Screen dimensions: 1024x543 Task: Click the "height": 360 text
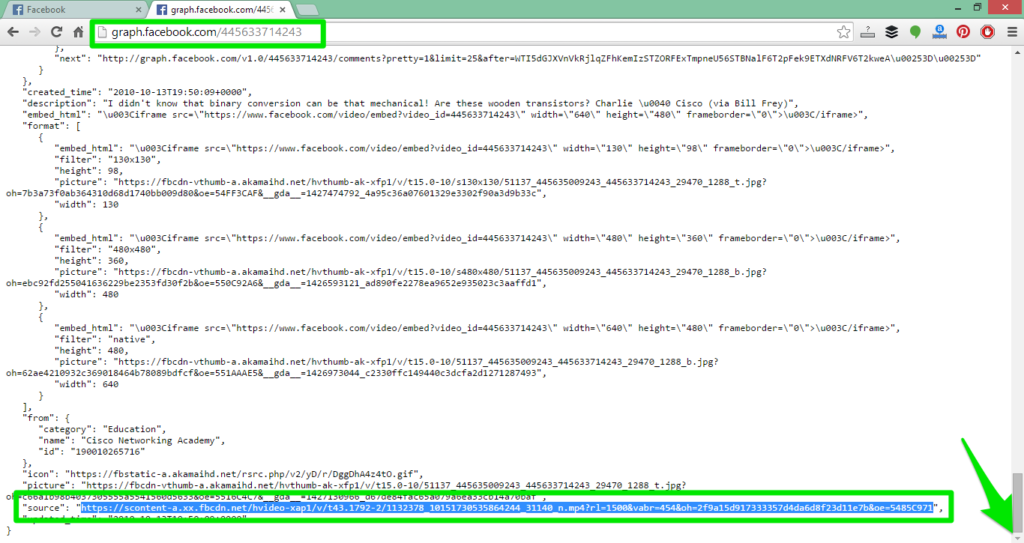click(91, 261)
